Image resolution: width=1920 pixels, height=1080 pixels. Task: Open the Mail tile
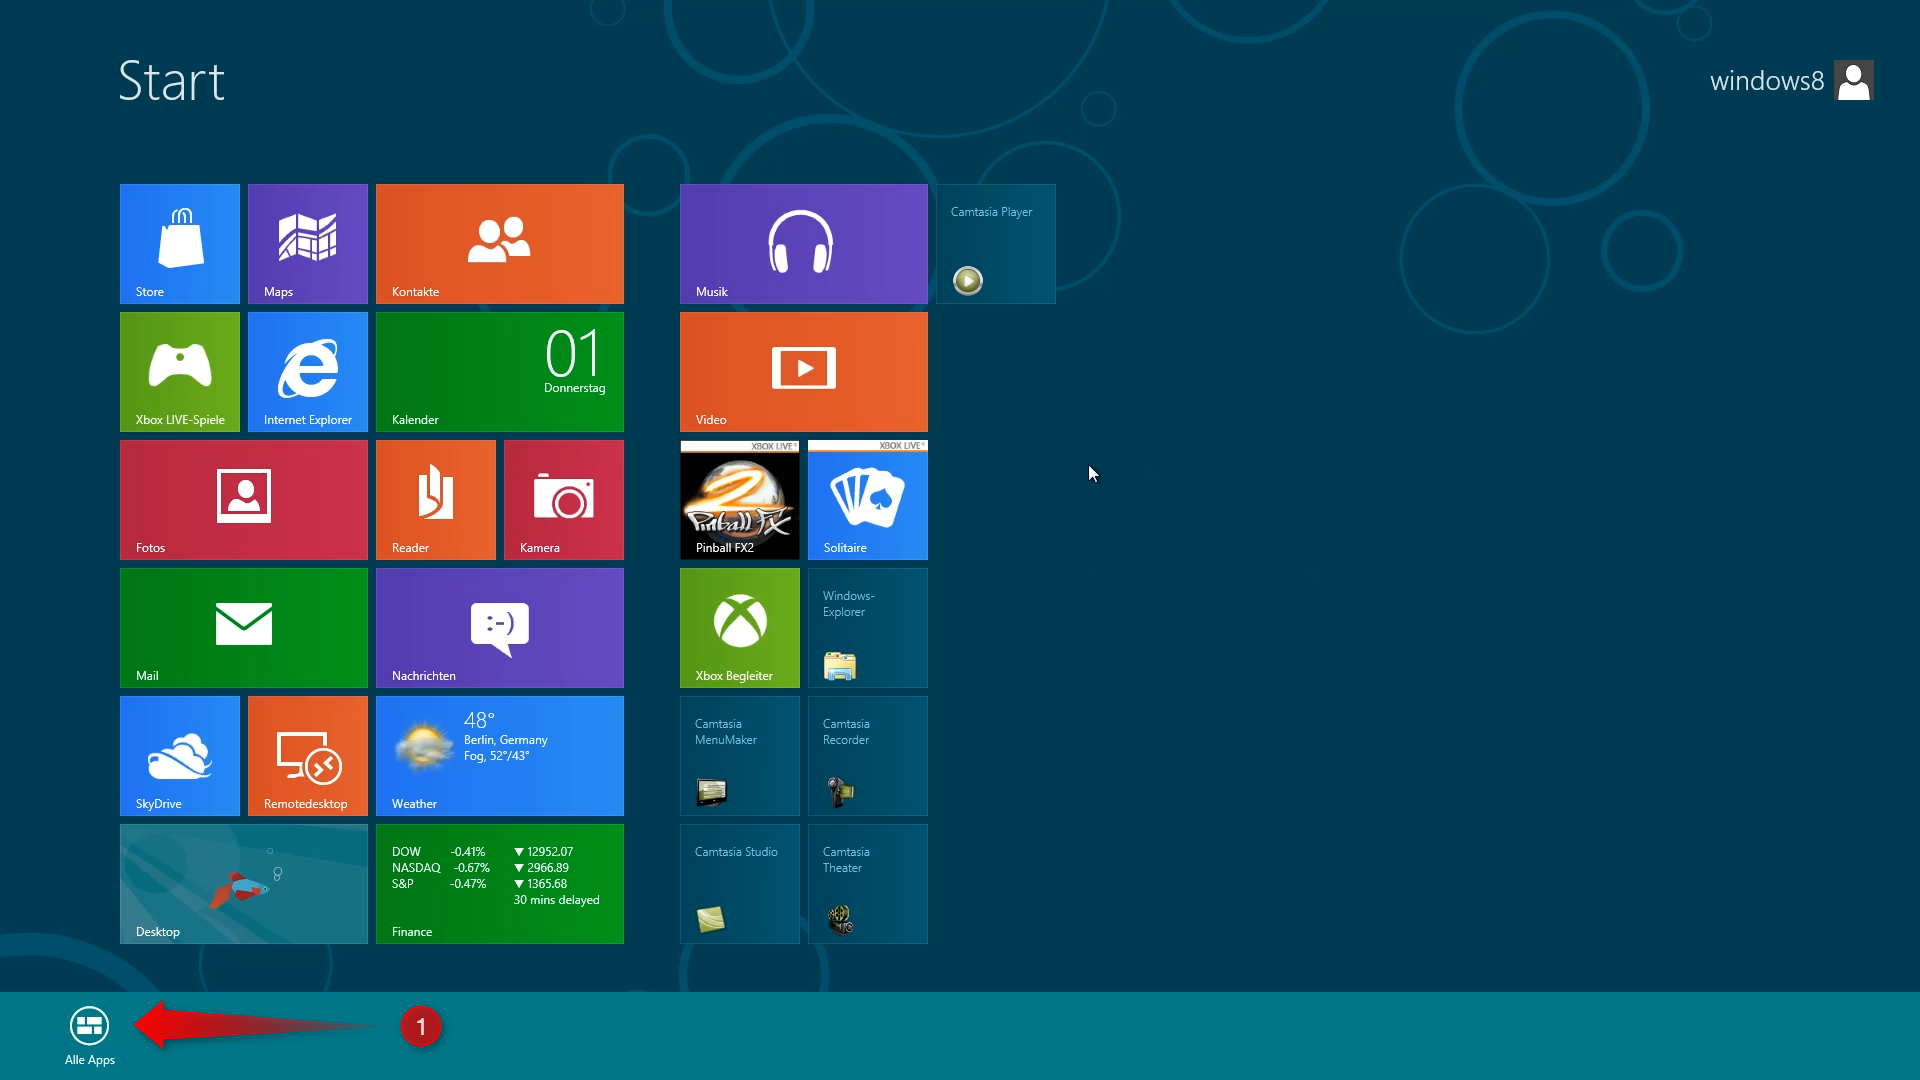(x=244, y=627)
